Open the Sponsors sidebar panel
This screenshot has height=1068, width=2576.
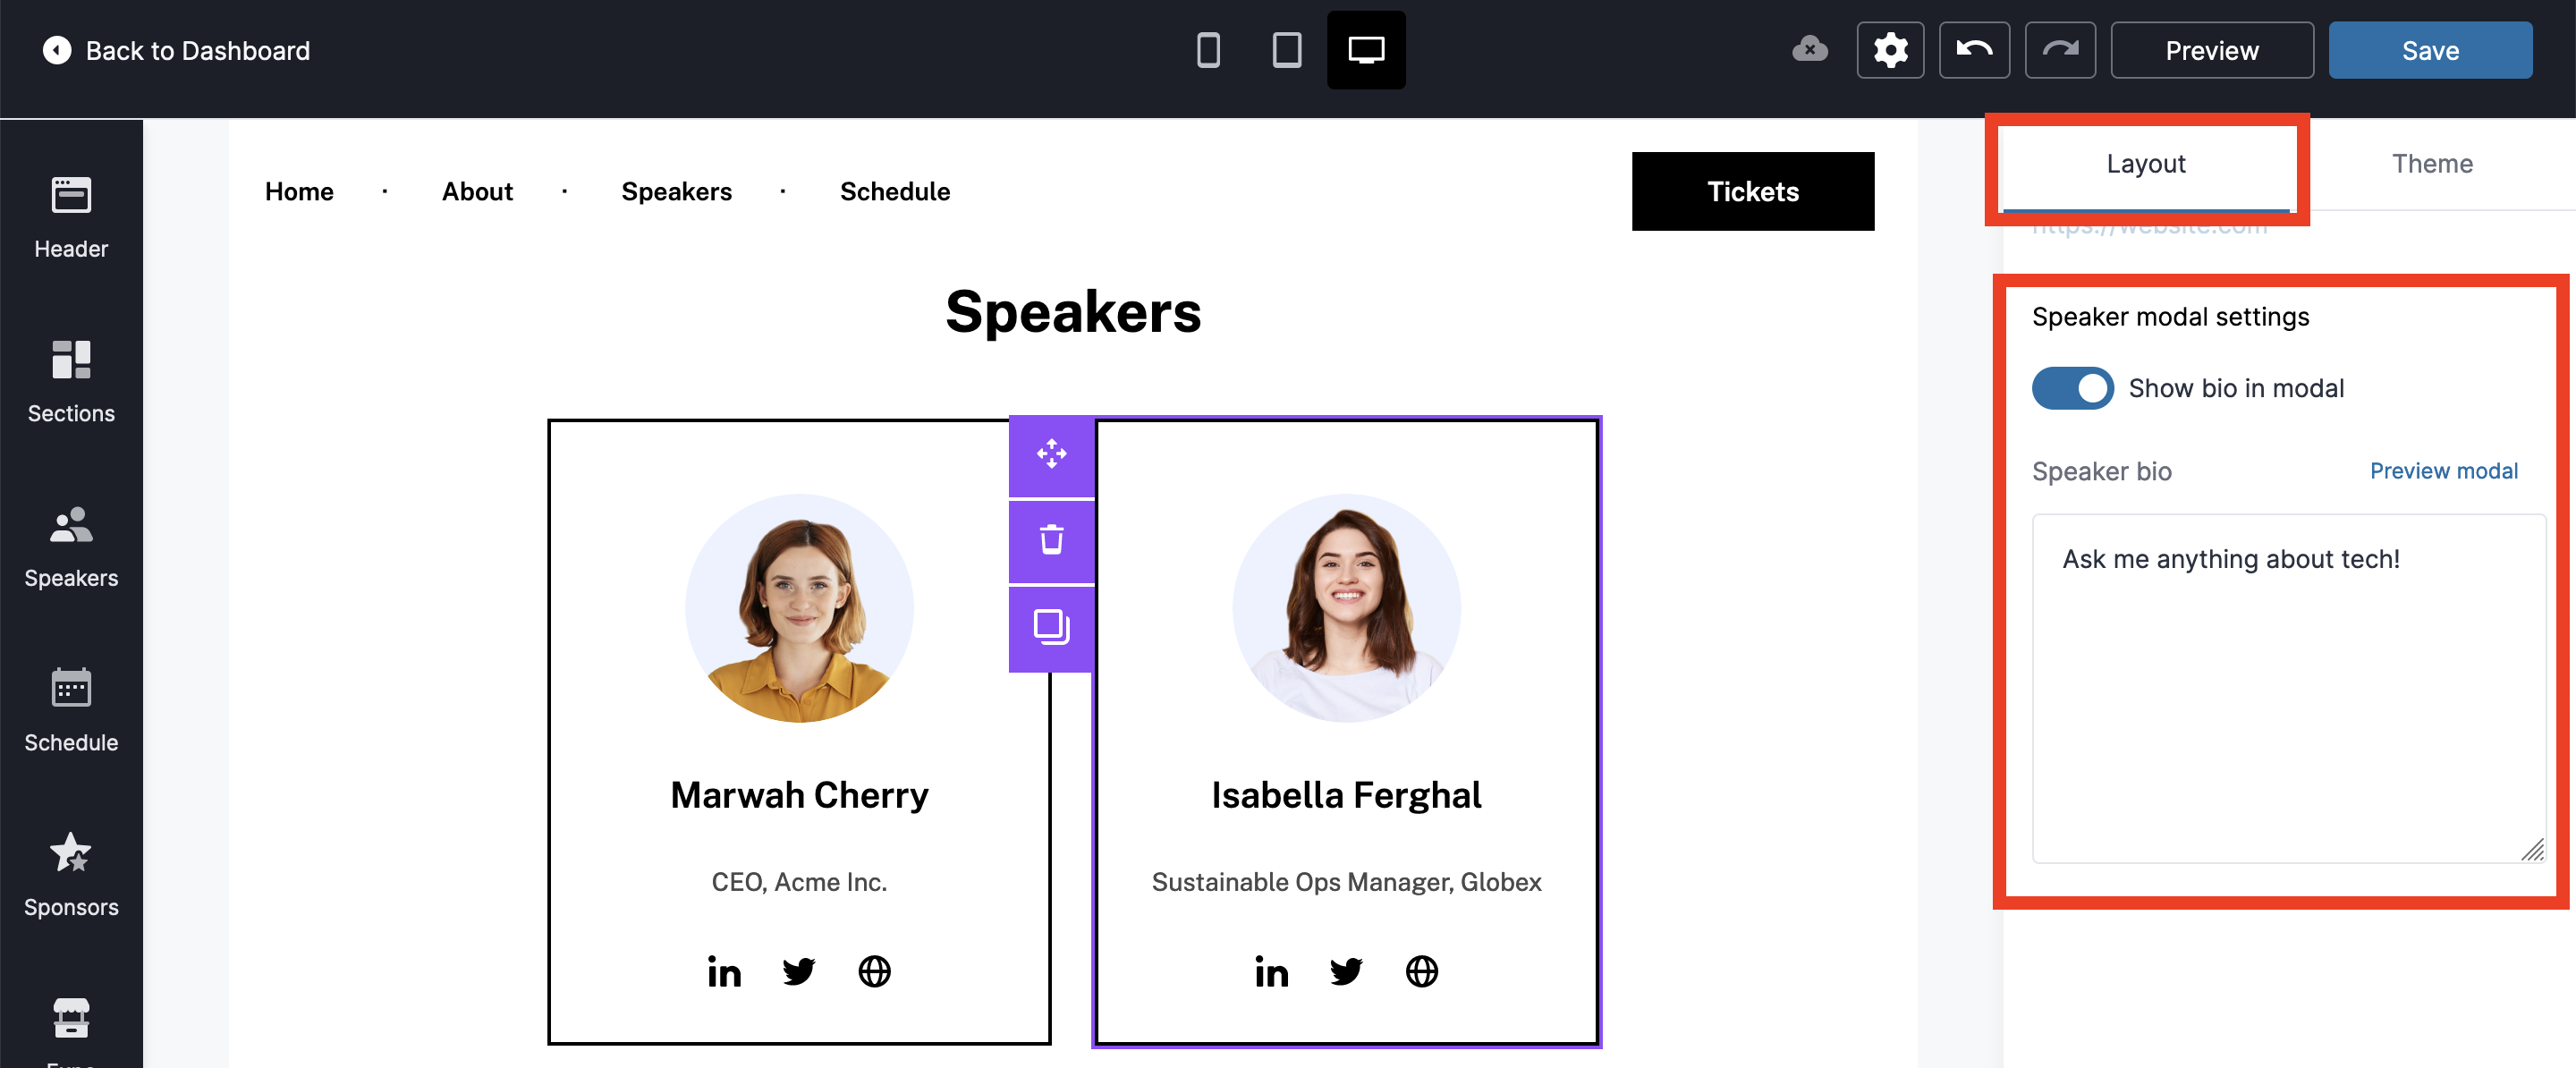[x=71, y=874]
